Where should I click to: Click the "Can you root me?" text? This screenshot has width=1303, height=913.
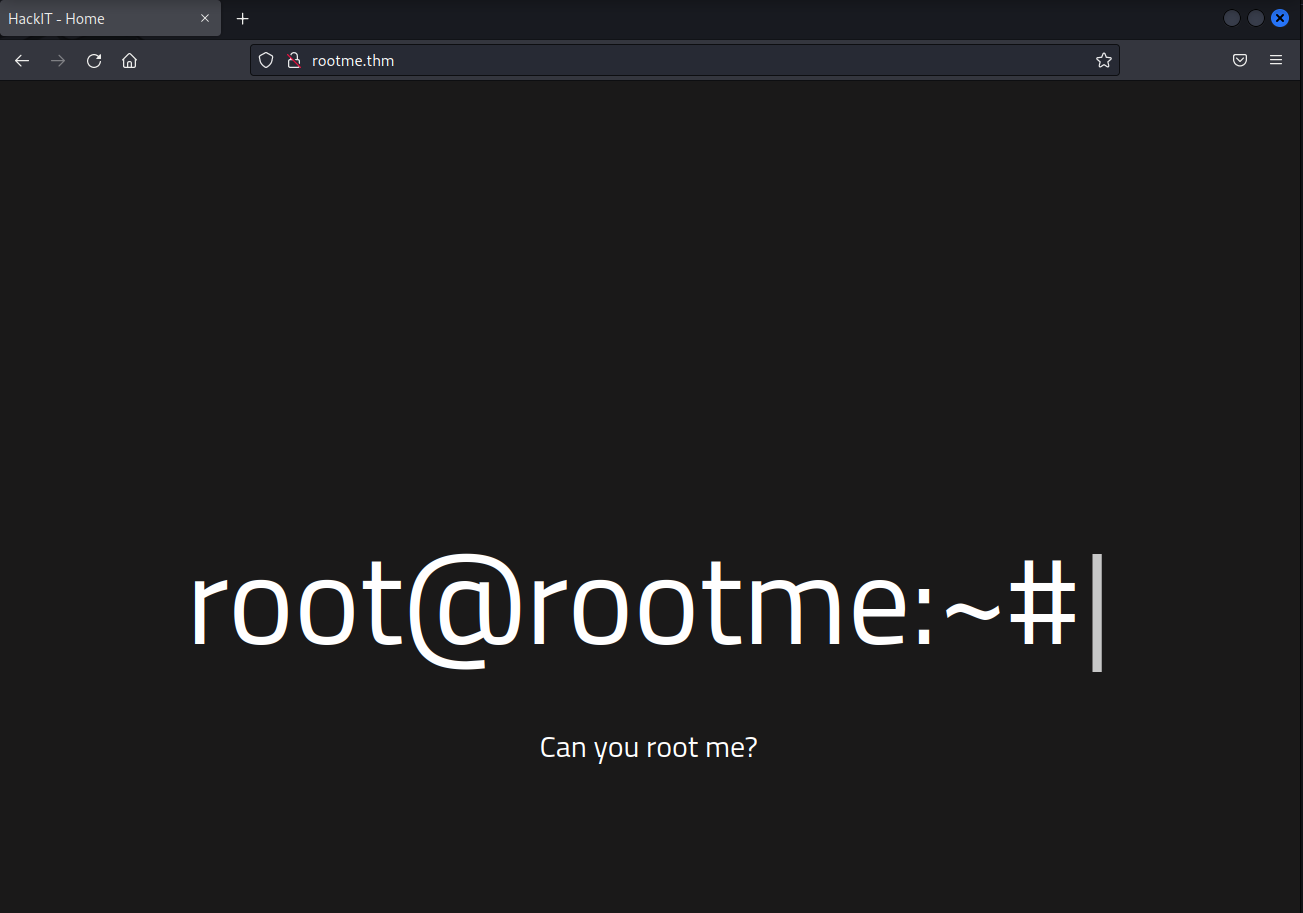(x=648, y=747)
